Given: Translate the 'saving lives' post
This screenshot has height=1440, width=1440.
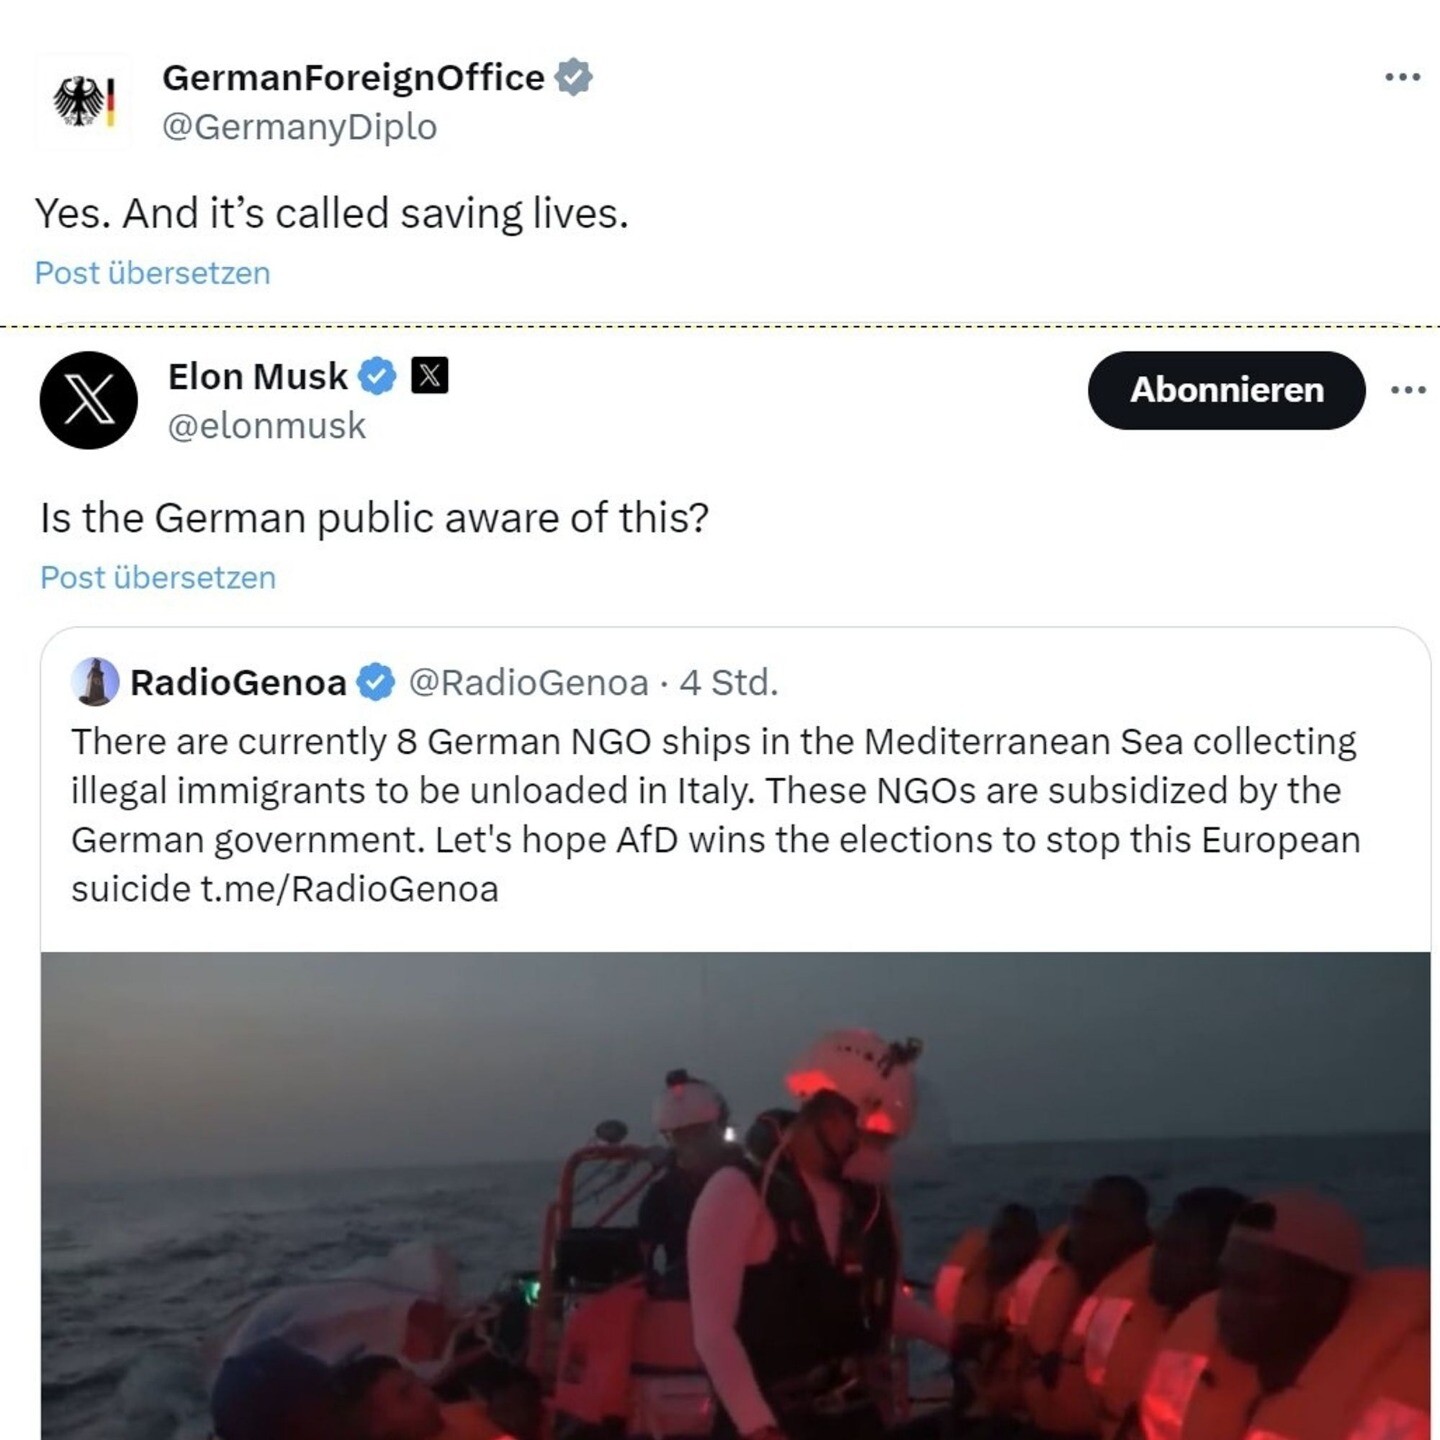Looking at the screenshot, I should 152,273.
